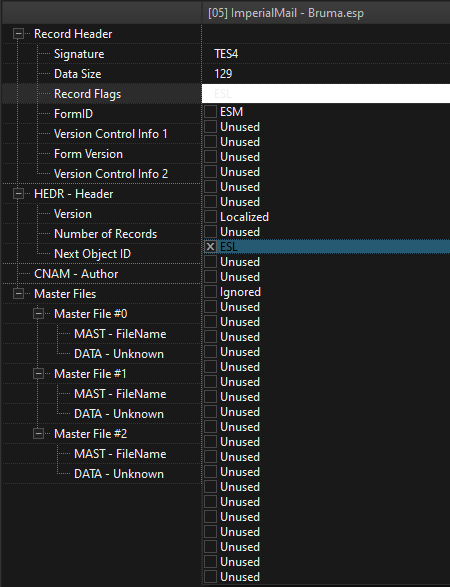Collapse the Master Files node
This screenshot has width=450, height=587.
[x=18, y=294]
